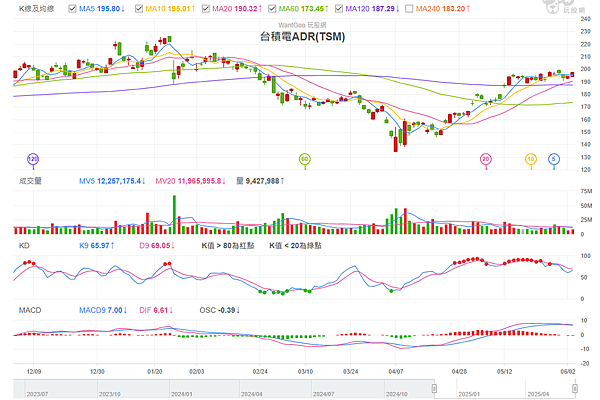Click the MACD panel label

click(30, 310)
